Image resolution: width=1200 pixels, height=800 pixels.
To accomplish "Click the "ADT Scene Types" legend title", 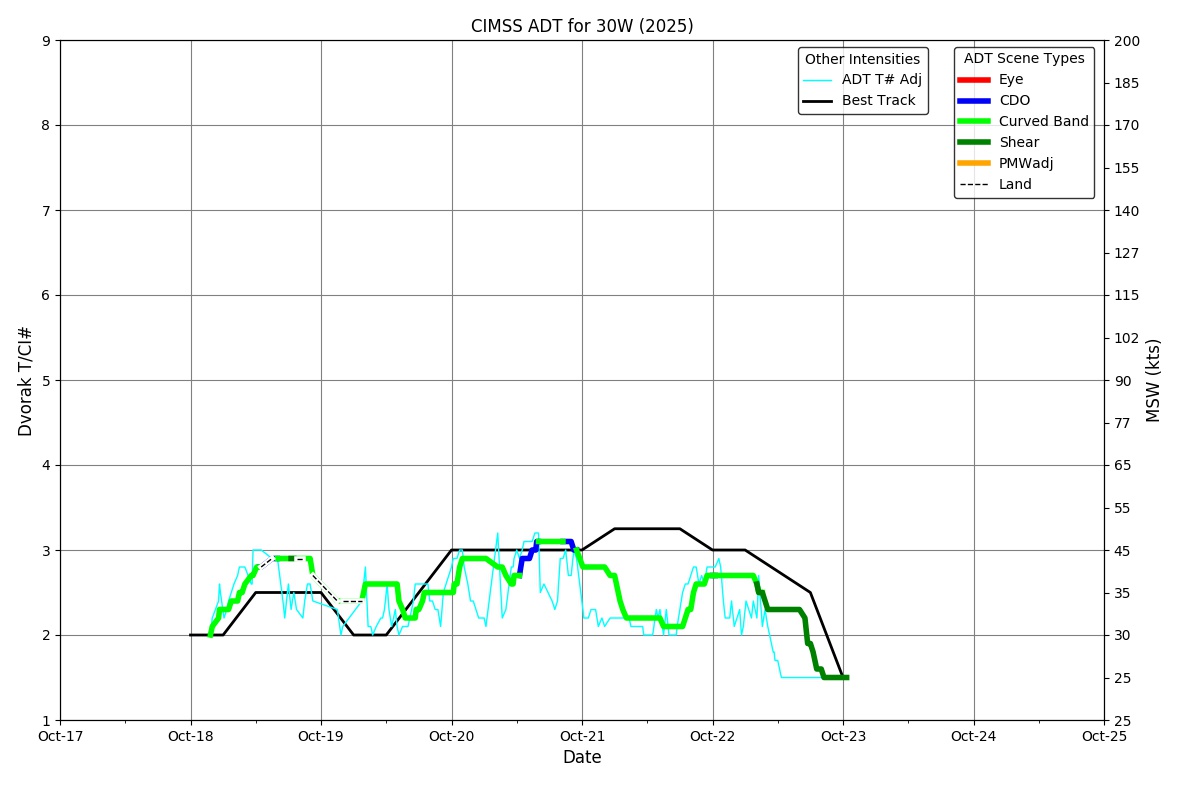I will point(1023,59).
